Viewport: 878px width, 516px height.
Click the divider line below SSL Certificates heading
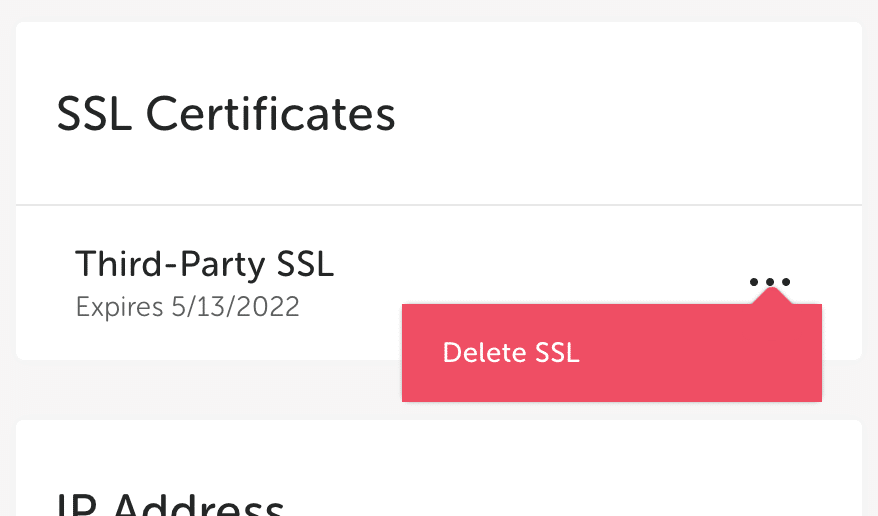click(439, 205)
